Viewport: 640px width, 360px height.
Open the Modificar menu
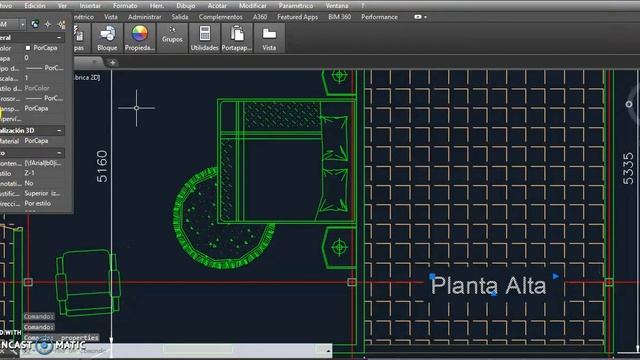click(253, 6)
